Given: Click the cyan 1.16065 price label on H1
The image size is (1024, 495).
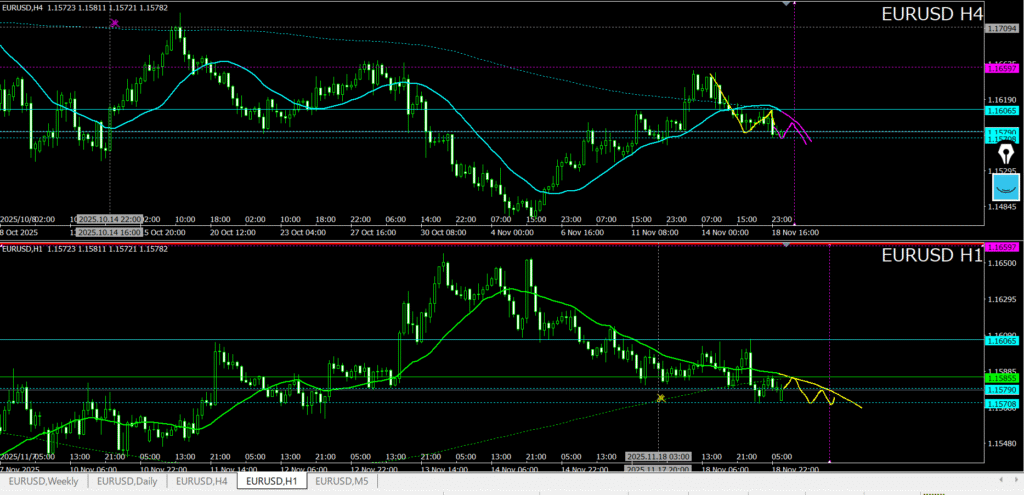Looking at the screenshot, I should pos(1003,340).
